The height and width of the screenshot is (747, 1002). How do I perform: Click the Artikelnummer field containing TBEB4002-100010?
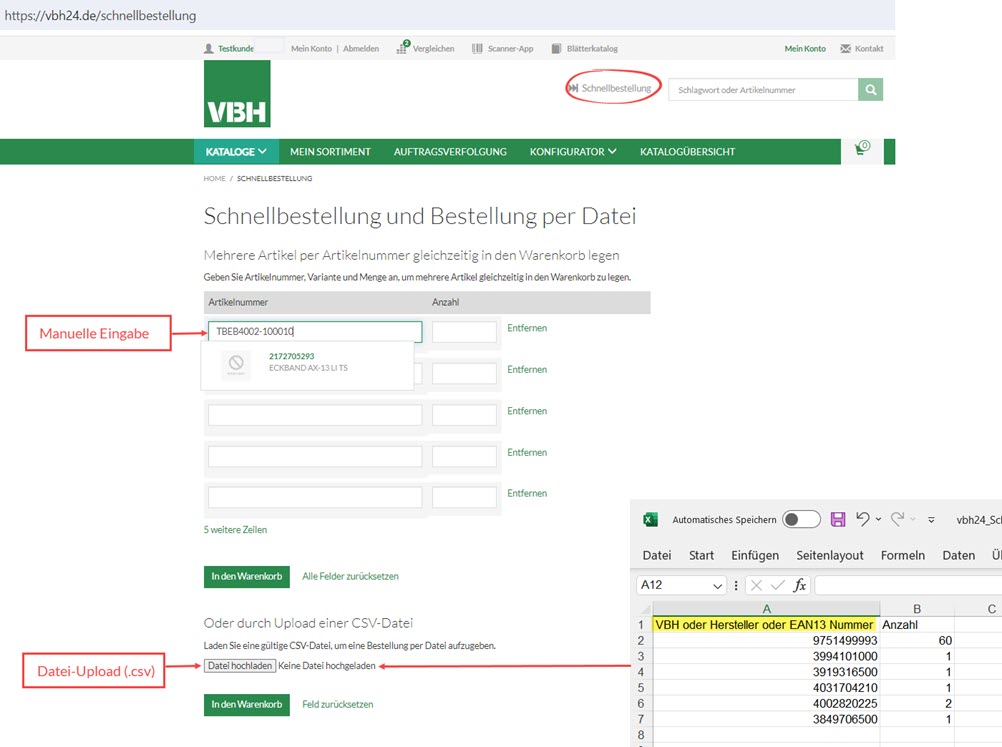pos(315,331)
